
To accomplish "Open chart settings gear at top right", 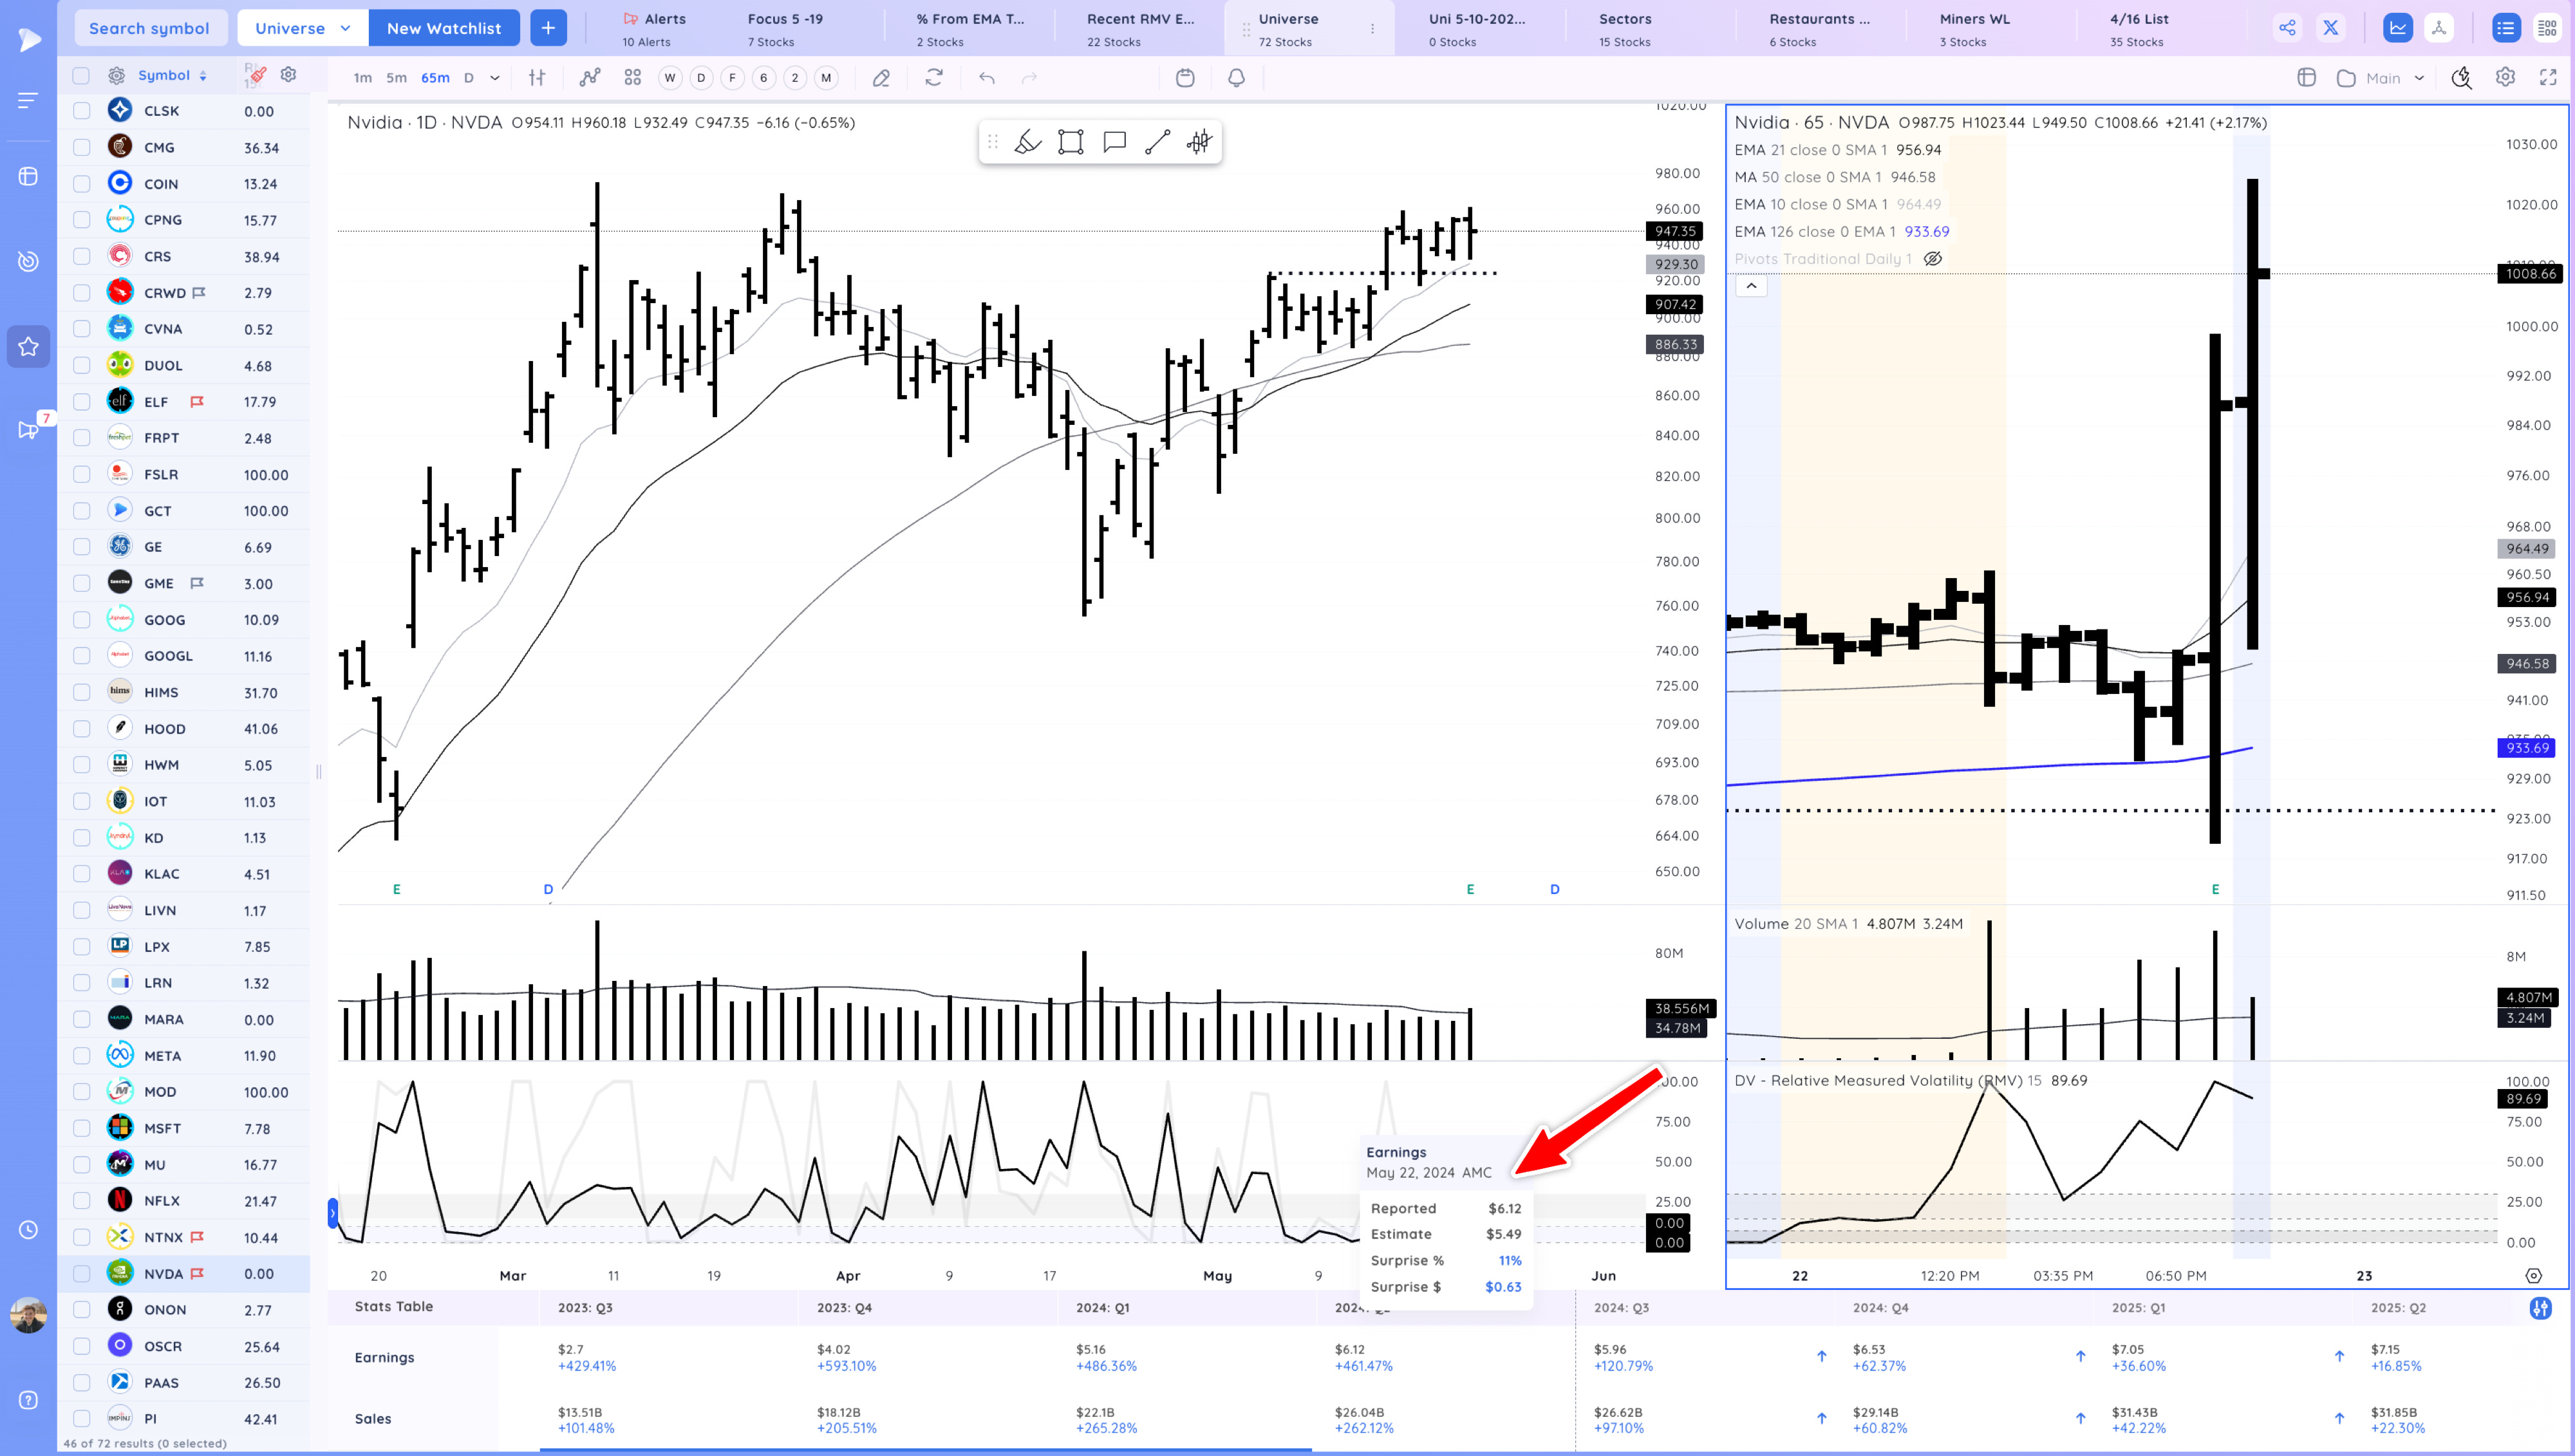I will coord(2505,77).
